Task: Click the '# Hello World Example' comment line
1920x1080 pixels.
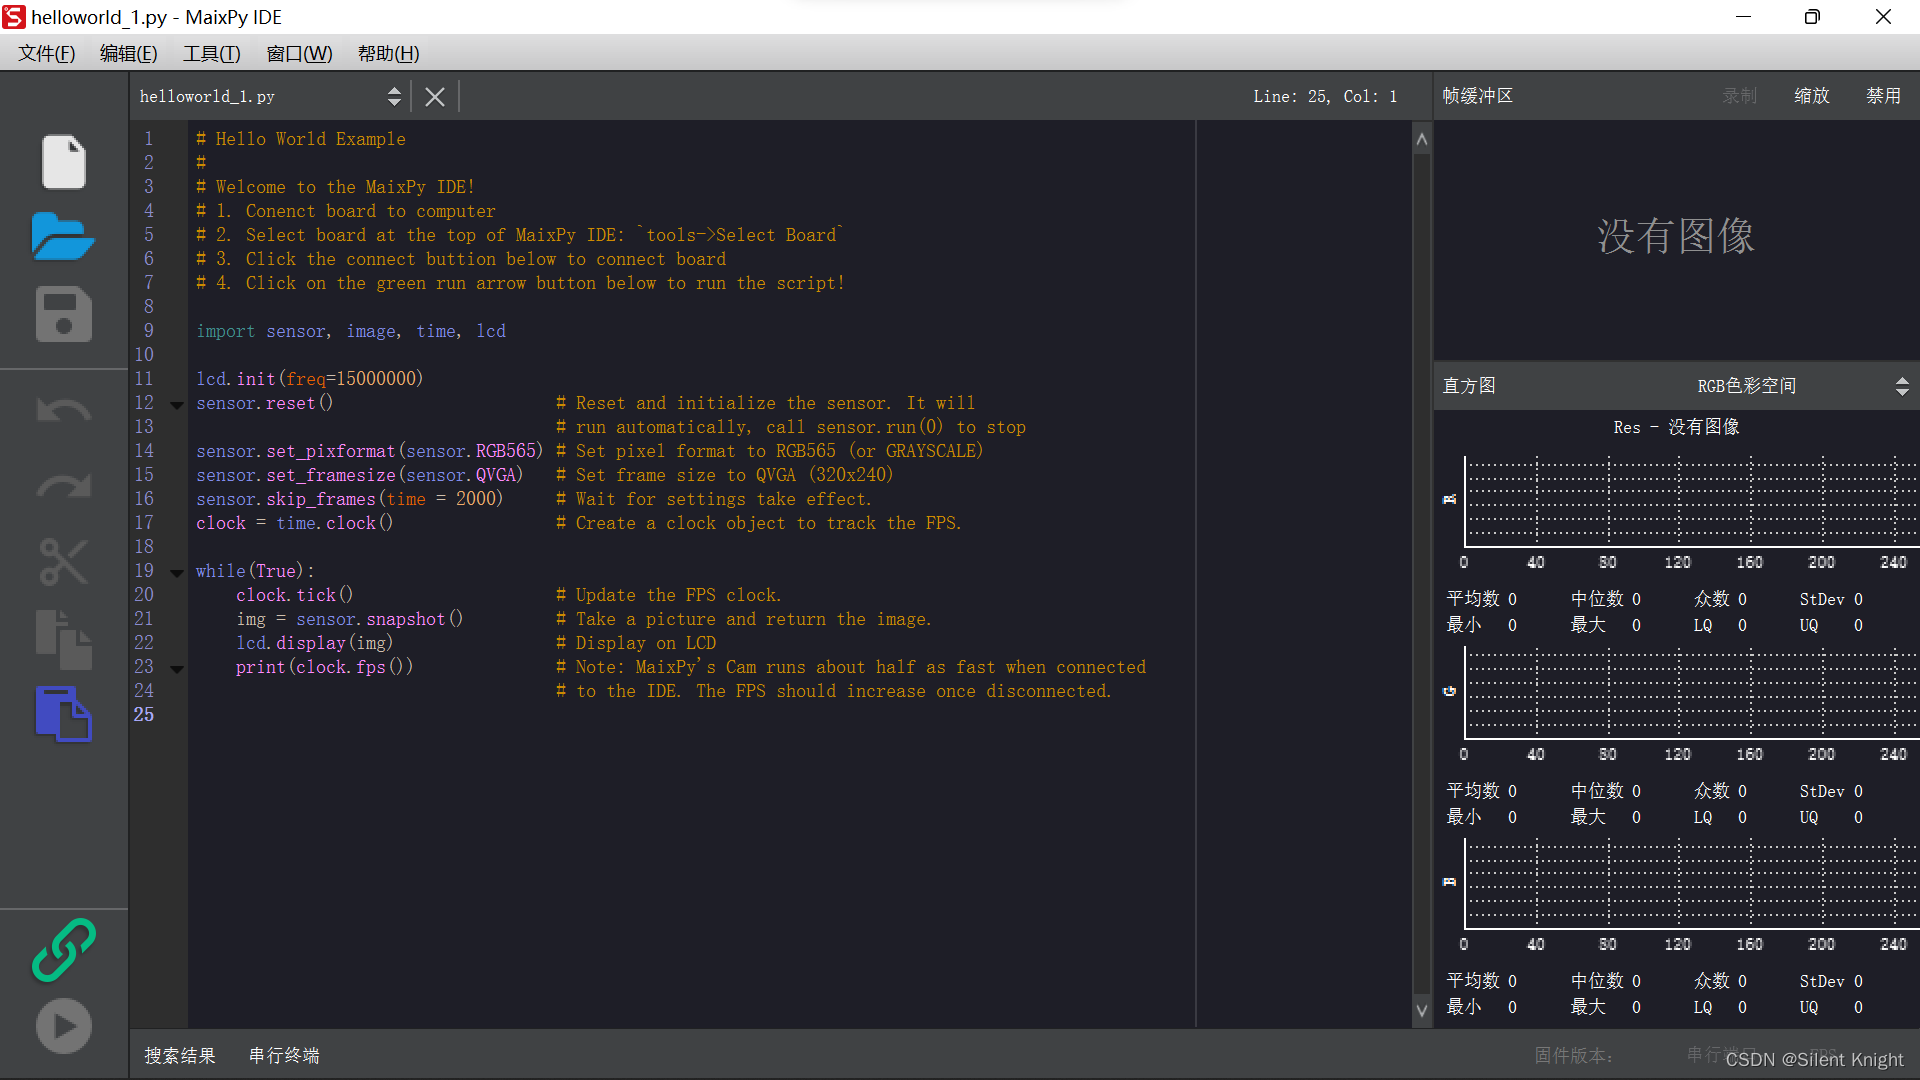Action: 301,140
